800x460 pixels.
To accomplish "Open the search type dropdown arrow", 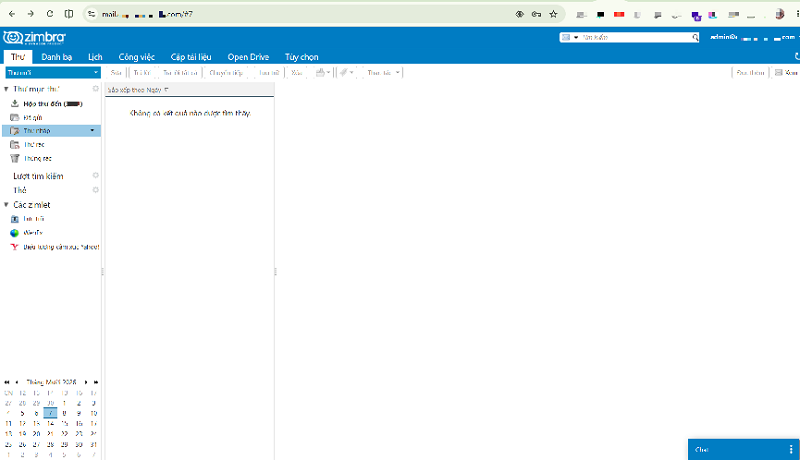I will click(x=576, y=37).
